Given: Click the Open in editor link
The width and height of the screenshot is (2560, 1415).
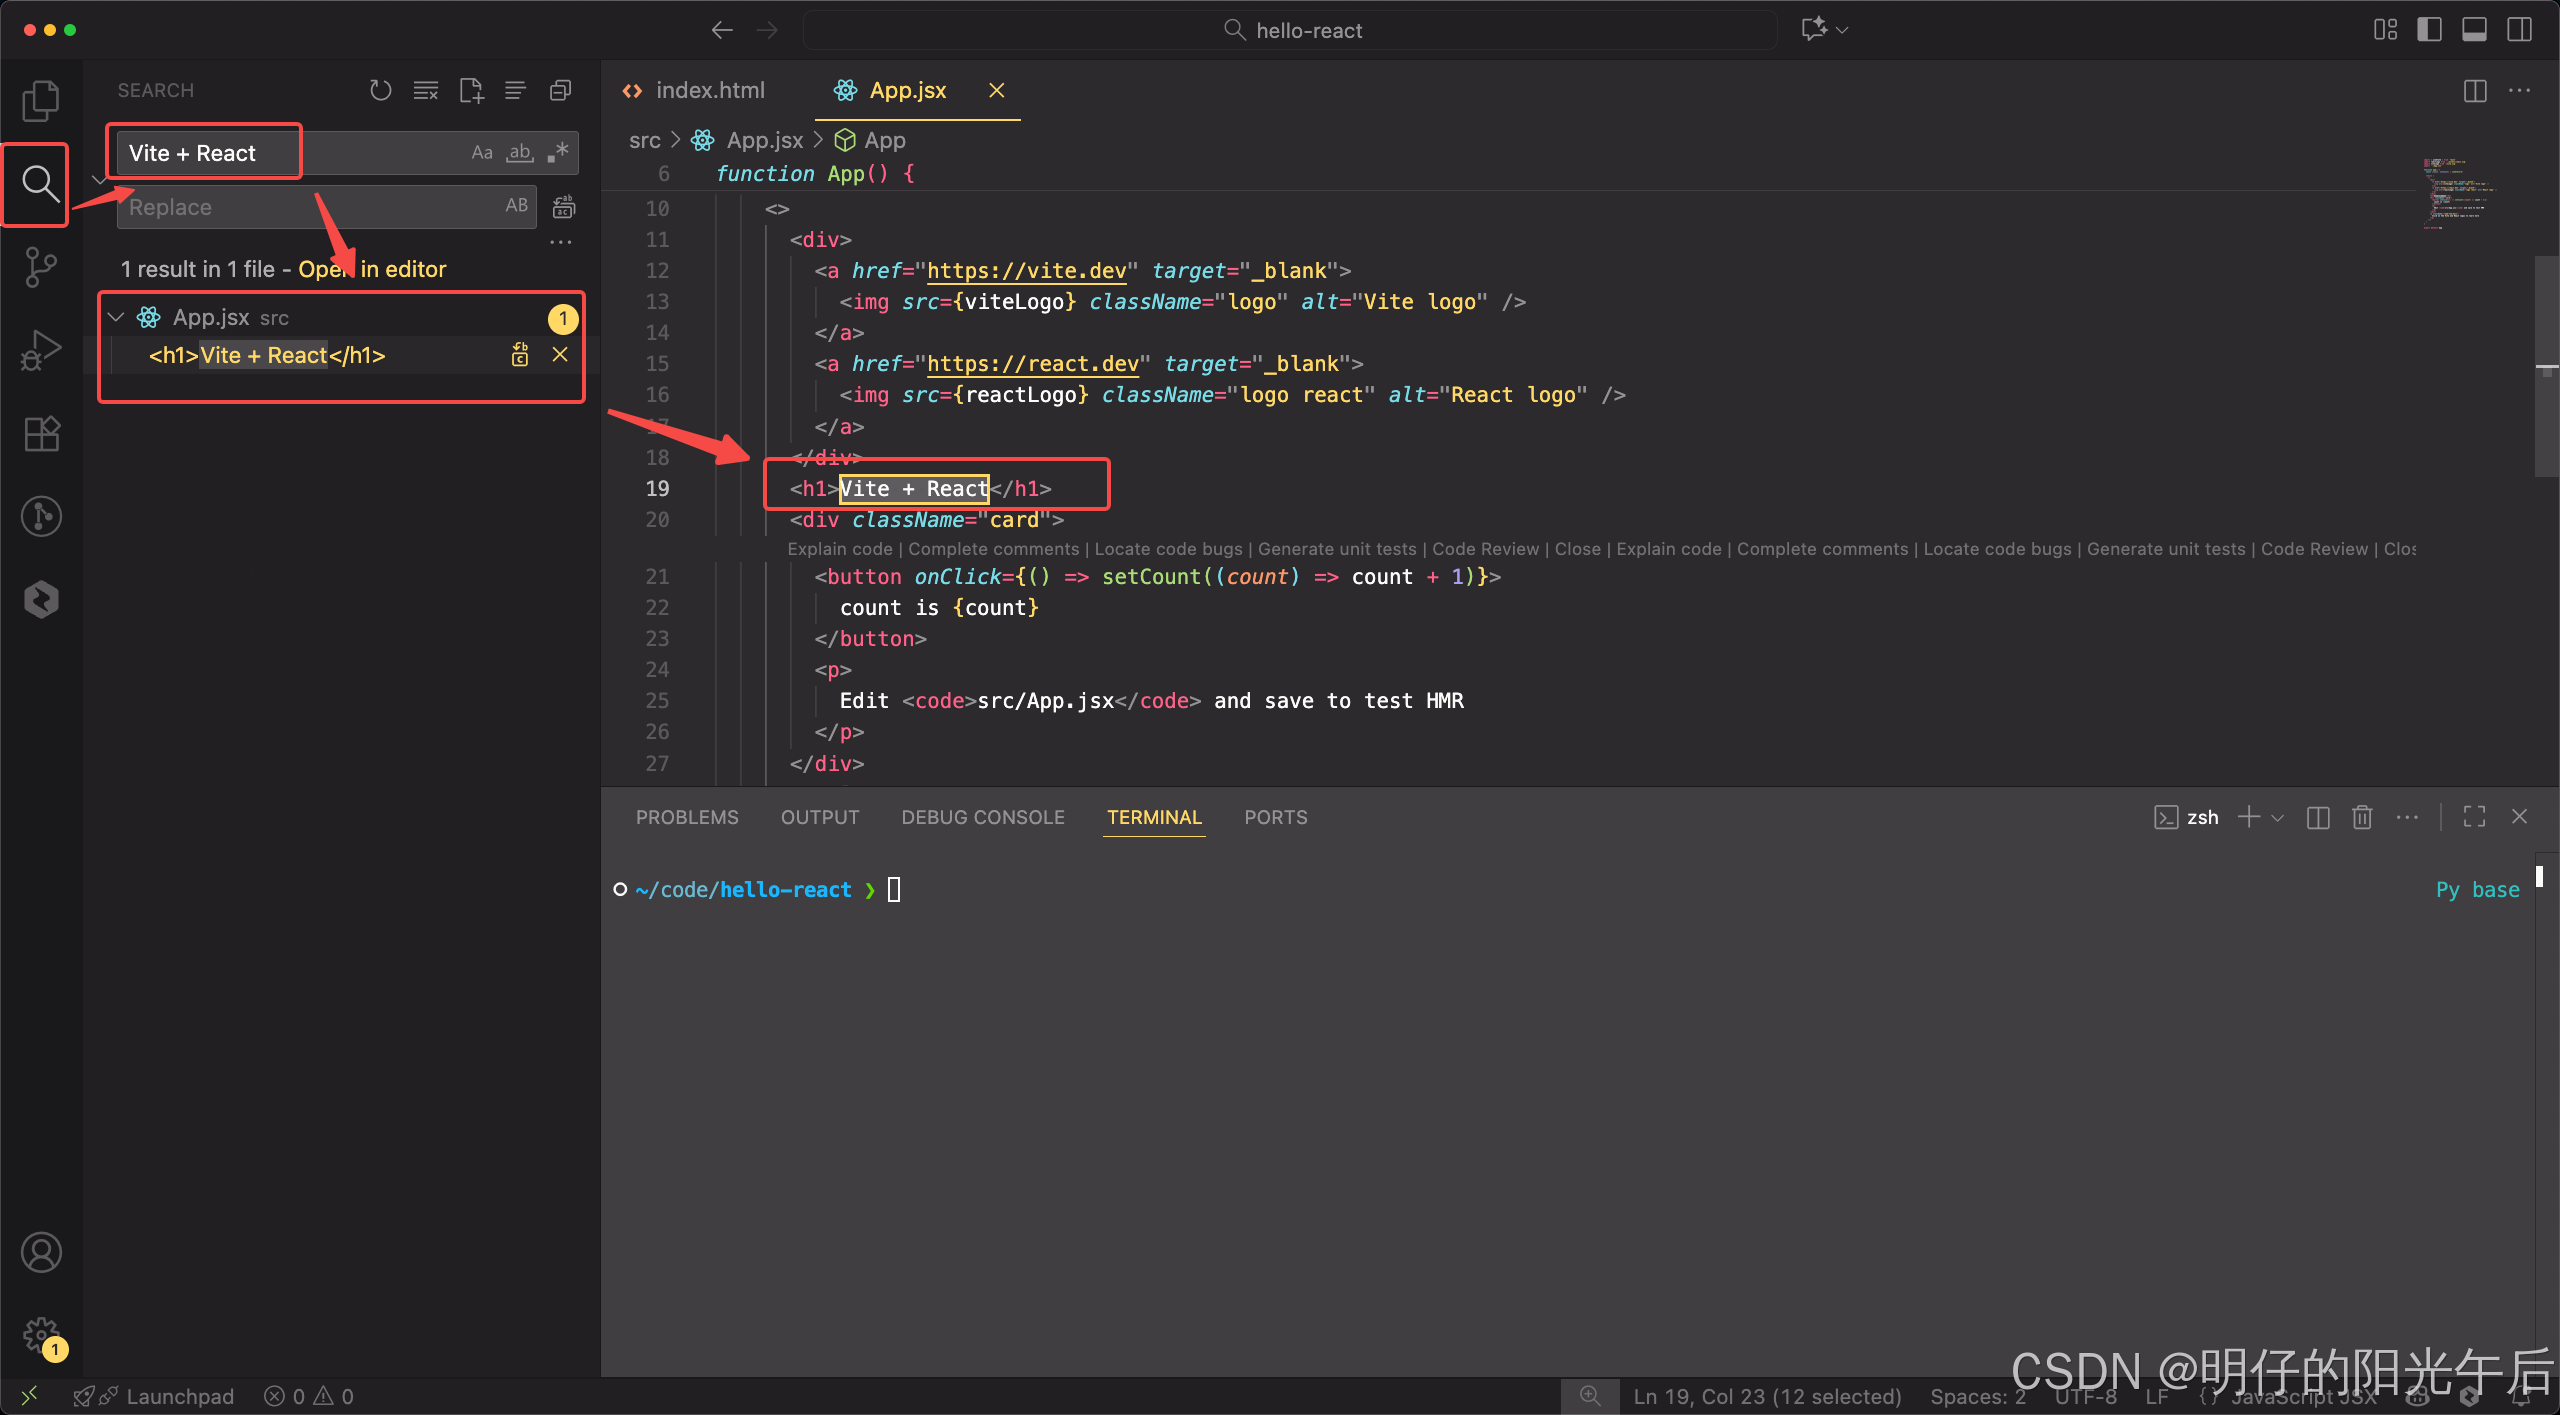Looking at the screenshot, I should (x=372, y=269).
